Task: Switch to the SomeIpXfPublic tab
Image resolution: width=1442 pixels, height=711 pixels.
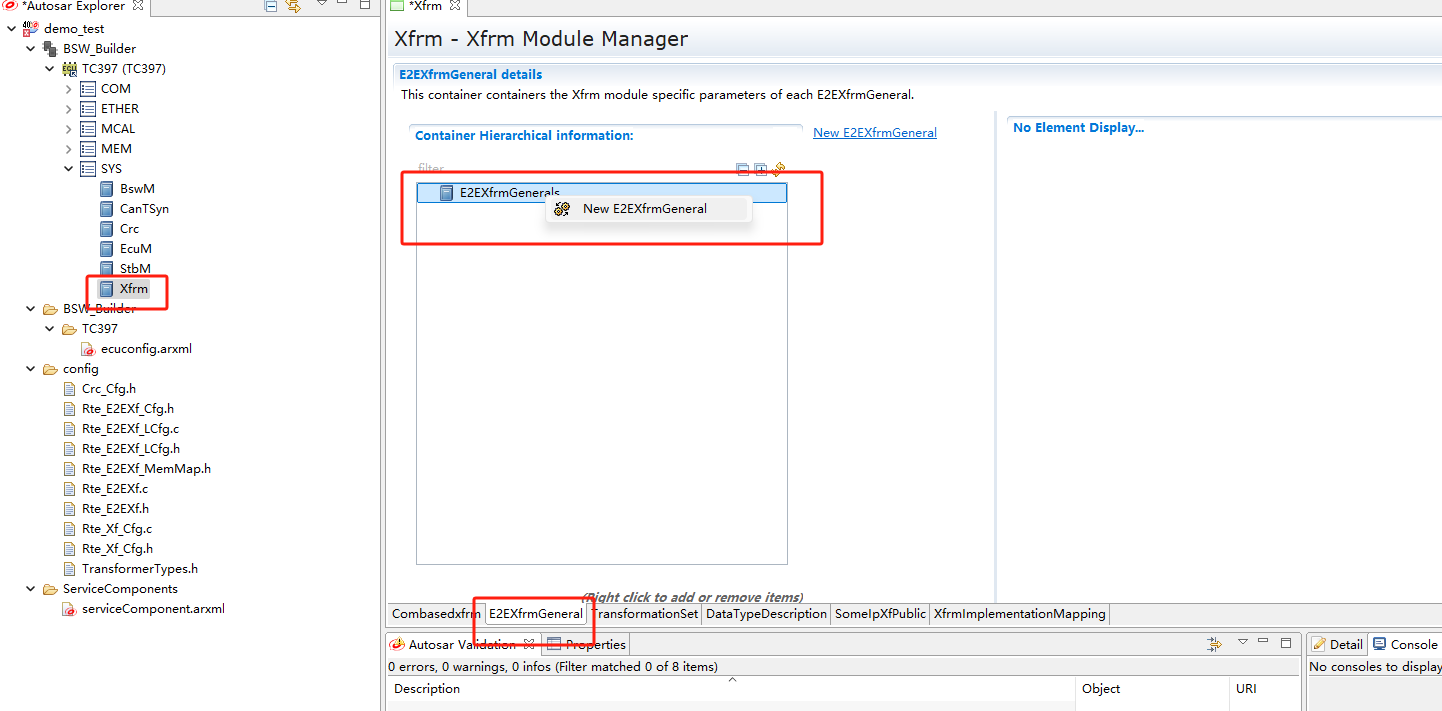Action: [880, 614]
